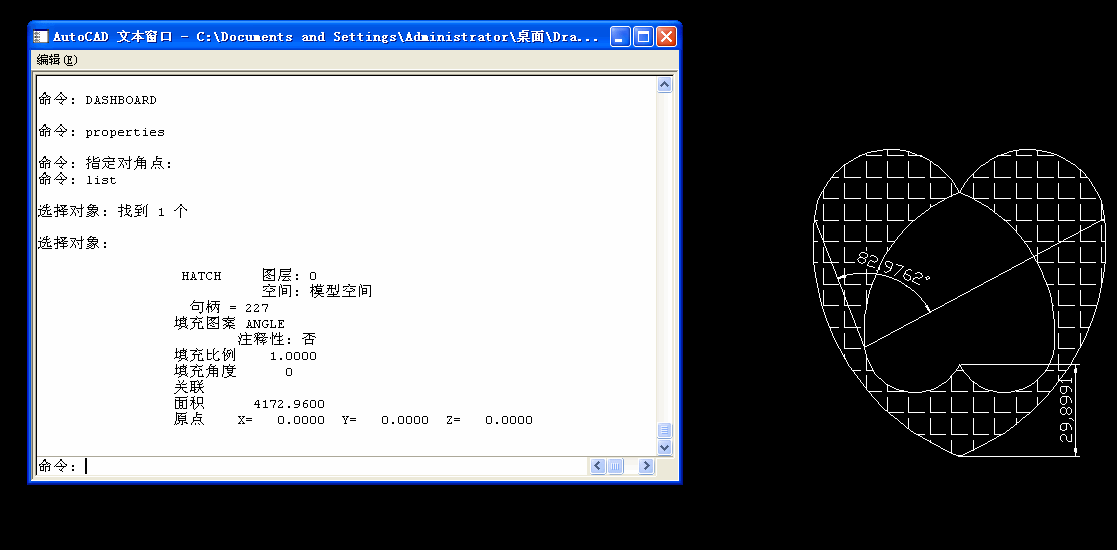Viewport: 1117px width, 550px height.
Task: Maximize the AutoCAD text window
Action: [x=643, y=36]
